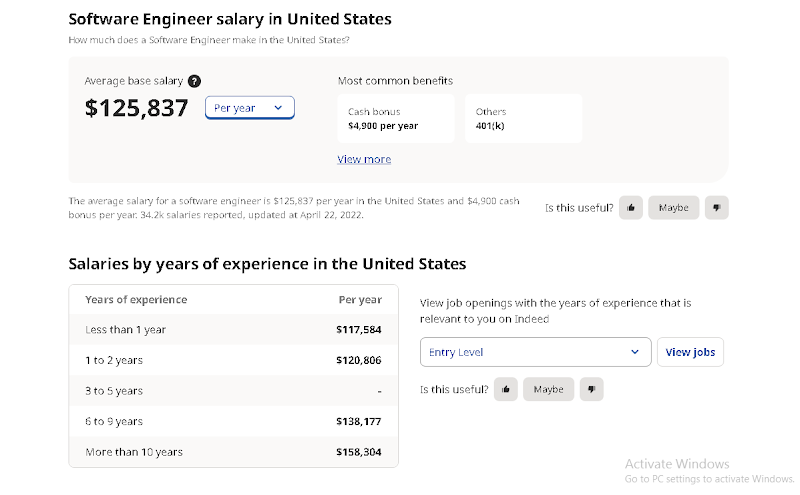Click thumbs down below the Entry Level dropdown
The height and width of the screenshot is (495, 800).
coord(591,389)
